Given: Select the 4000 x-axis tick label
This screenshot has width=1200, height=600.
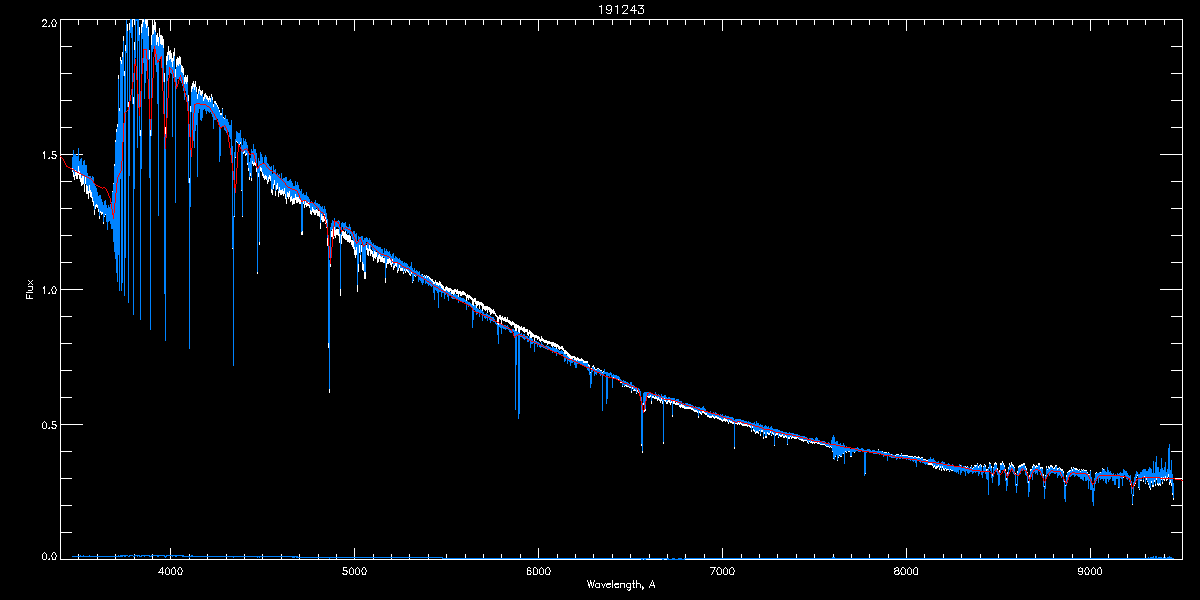Looking at the screenshot, I should point(170,572).
